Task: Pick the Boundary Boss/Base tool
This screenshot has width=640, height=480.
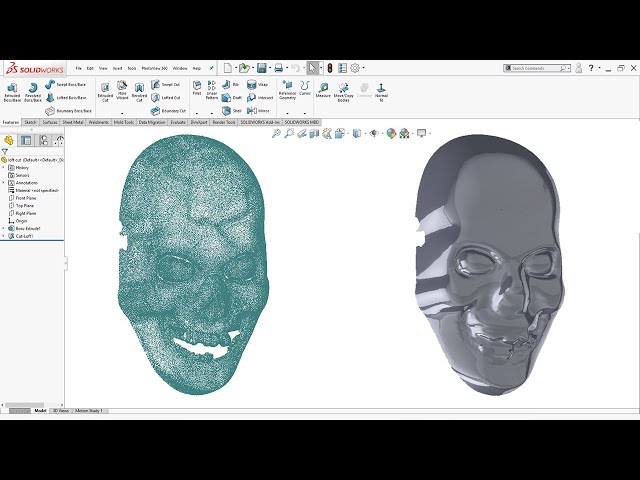Action: 69,111
